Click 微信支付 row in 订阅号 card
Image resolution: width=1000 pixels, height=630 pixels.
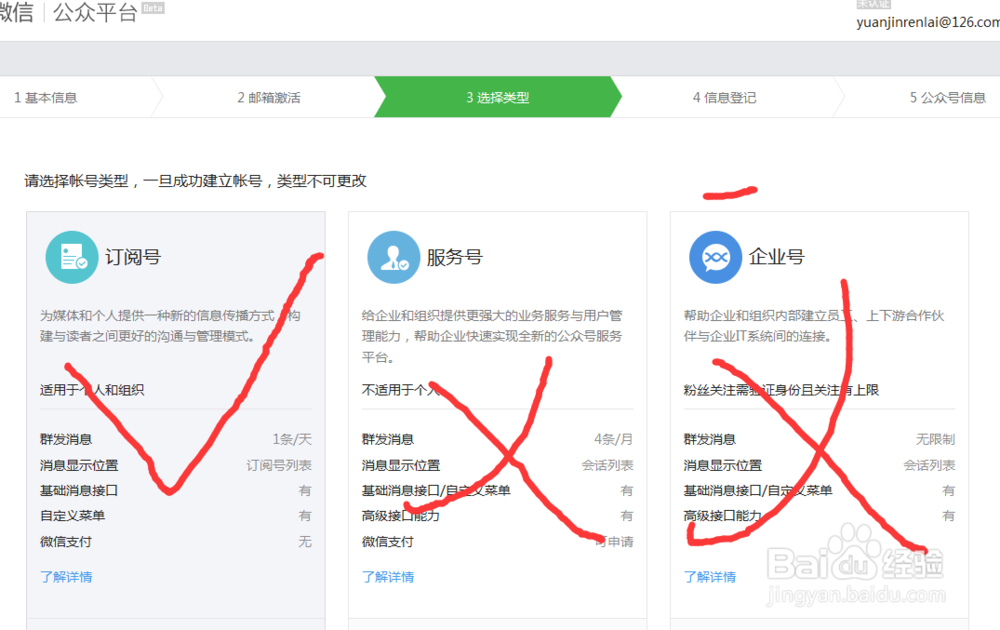(175, 541)
